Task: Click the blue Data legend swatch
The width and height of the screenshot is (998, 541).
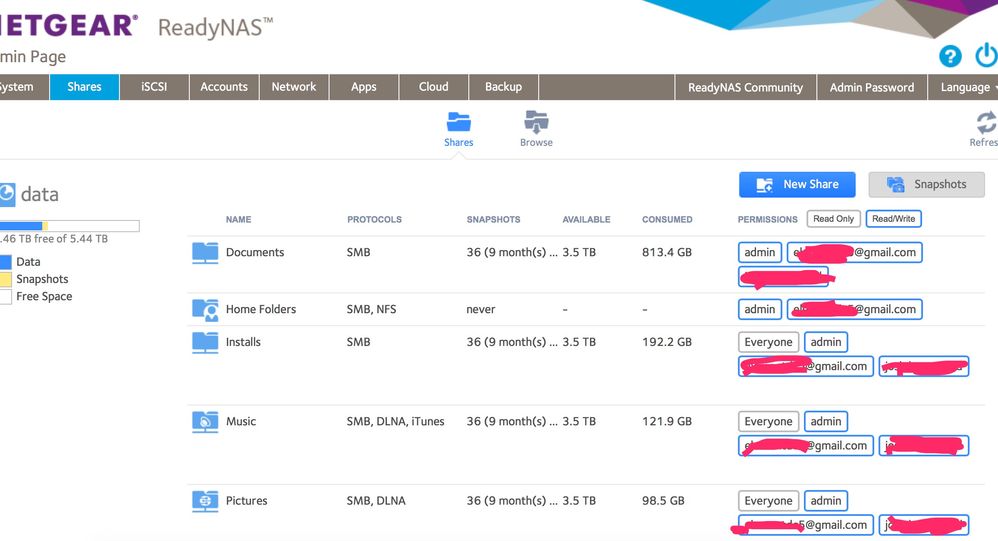Action: coord(6,262)
